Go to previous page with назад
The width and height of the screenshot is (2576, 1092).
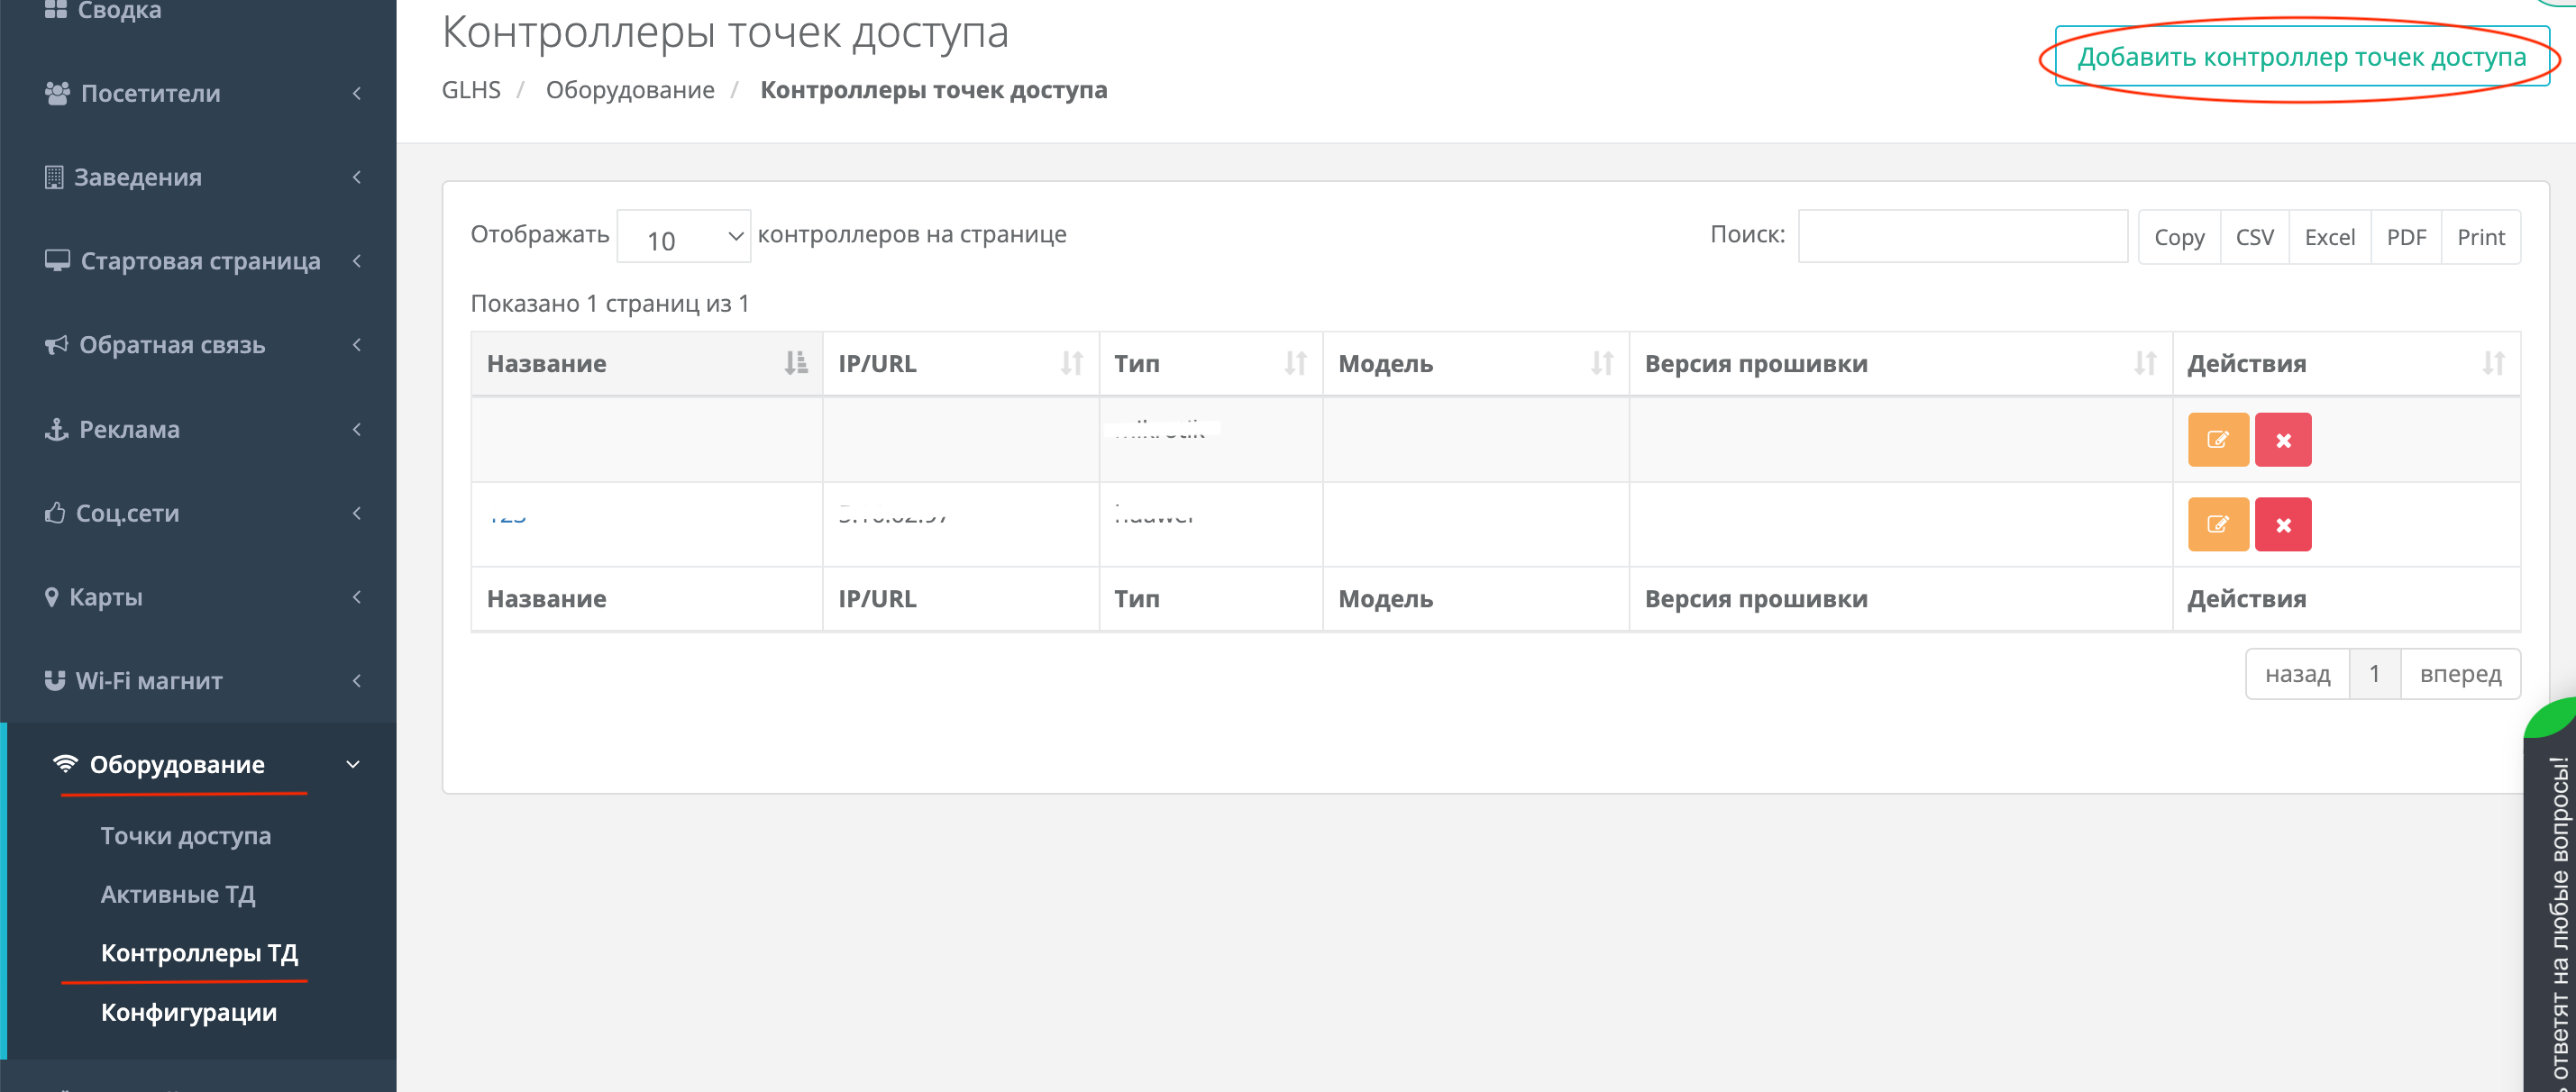(2297, 674)
